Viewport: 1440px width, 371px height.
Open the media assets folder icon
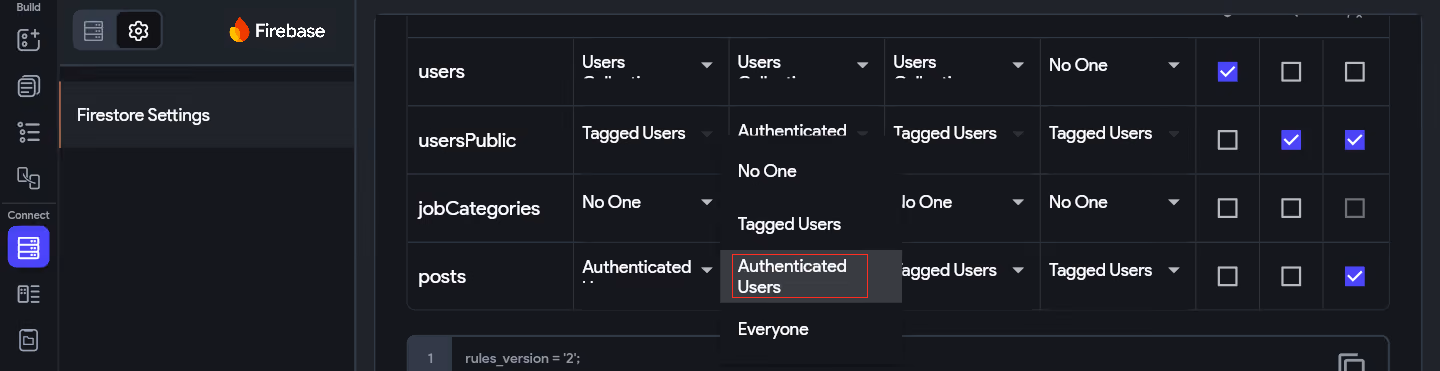(x=28, y=340)
